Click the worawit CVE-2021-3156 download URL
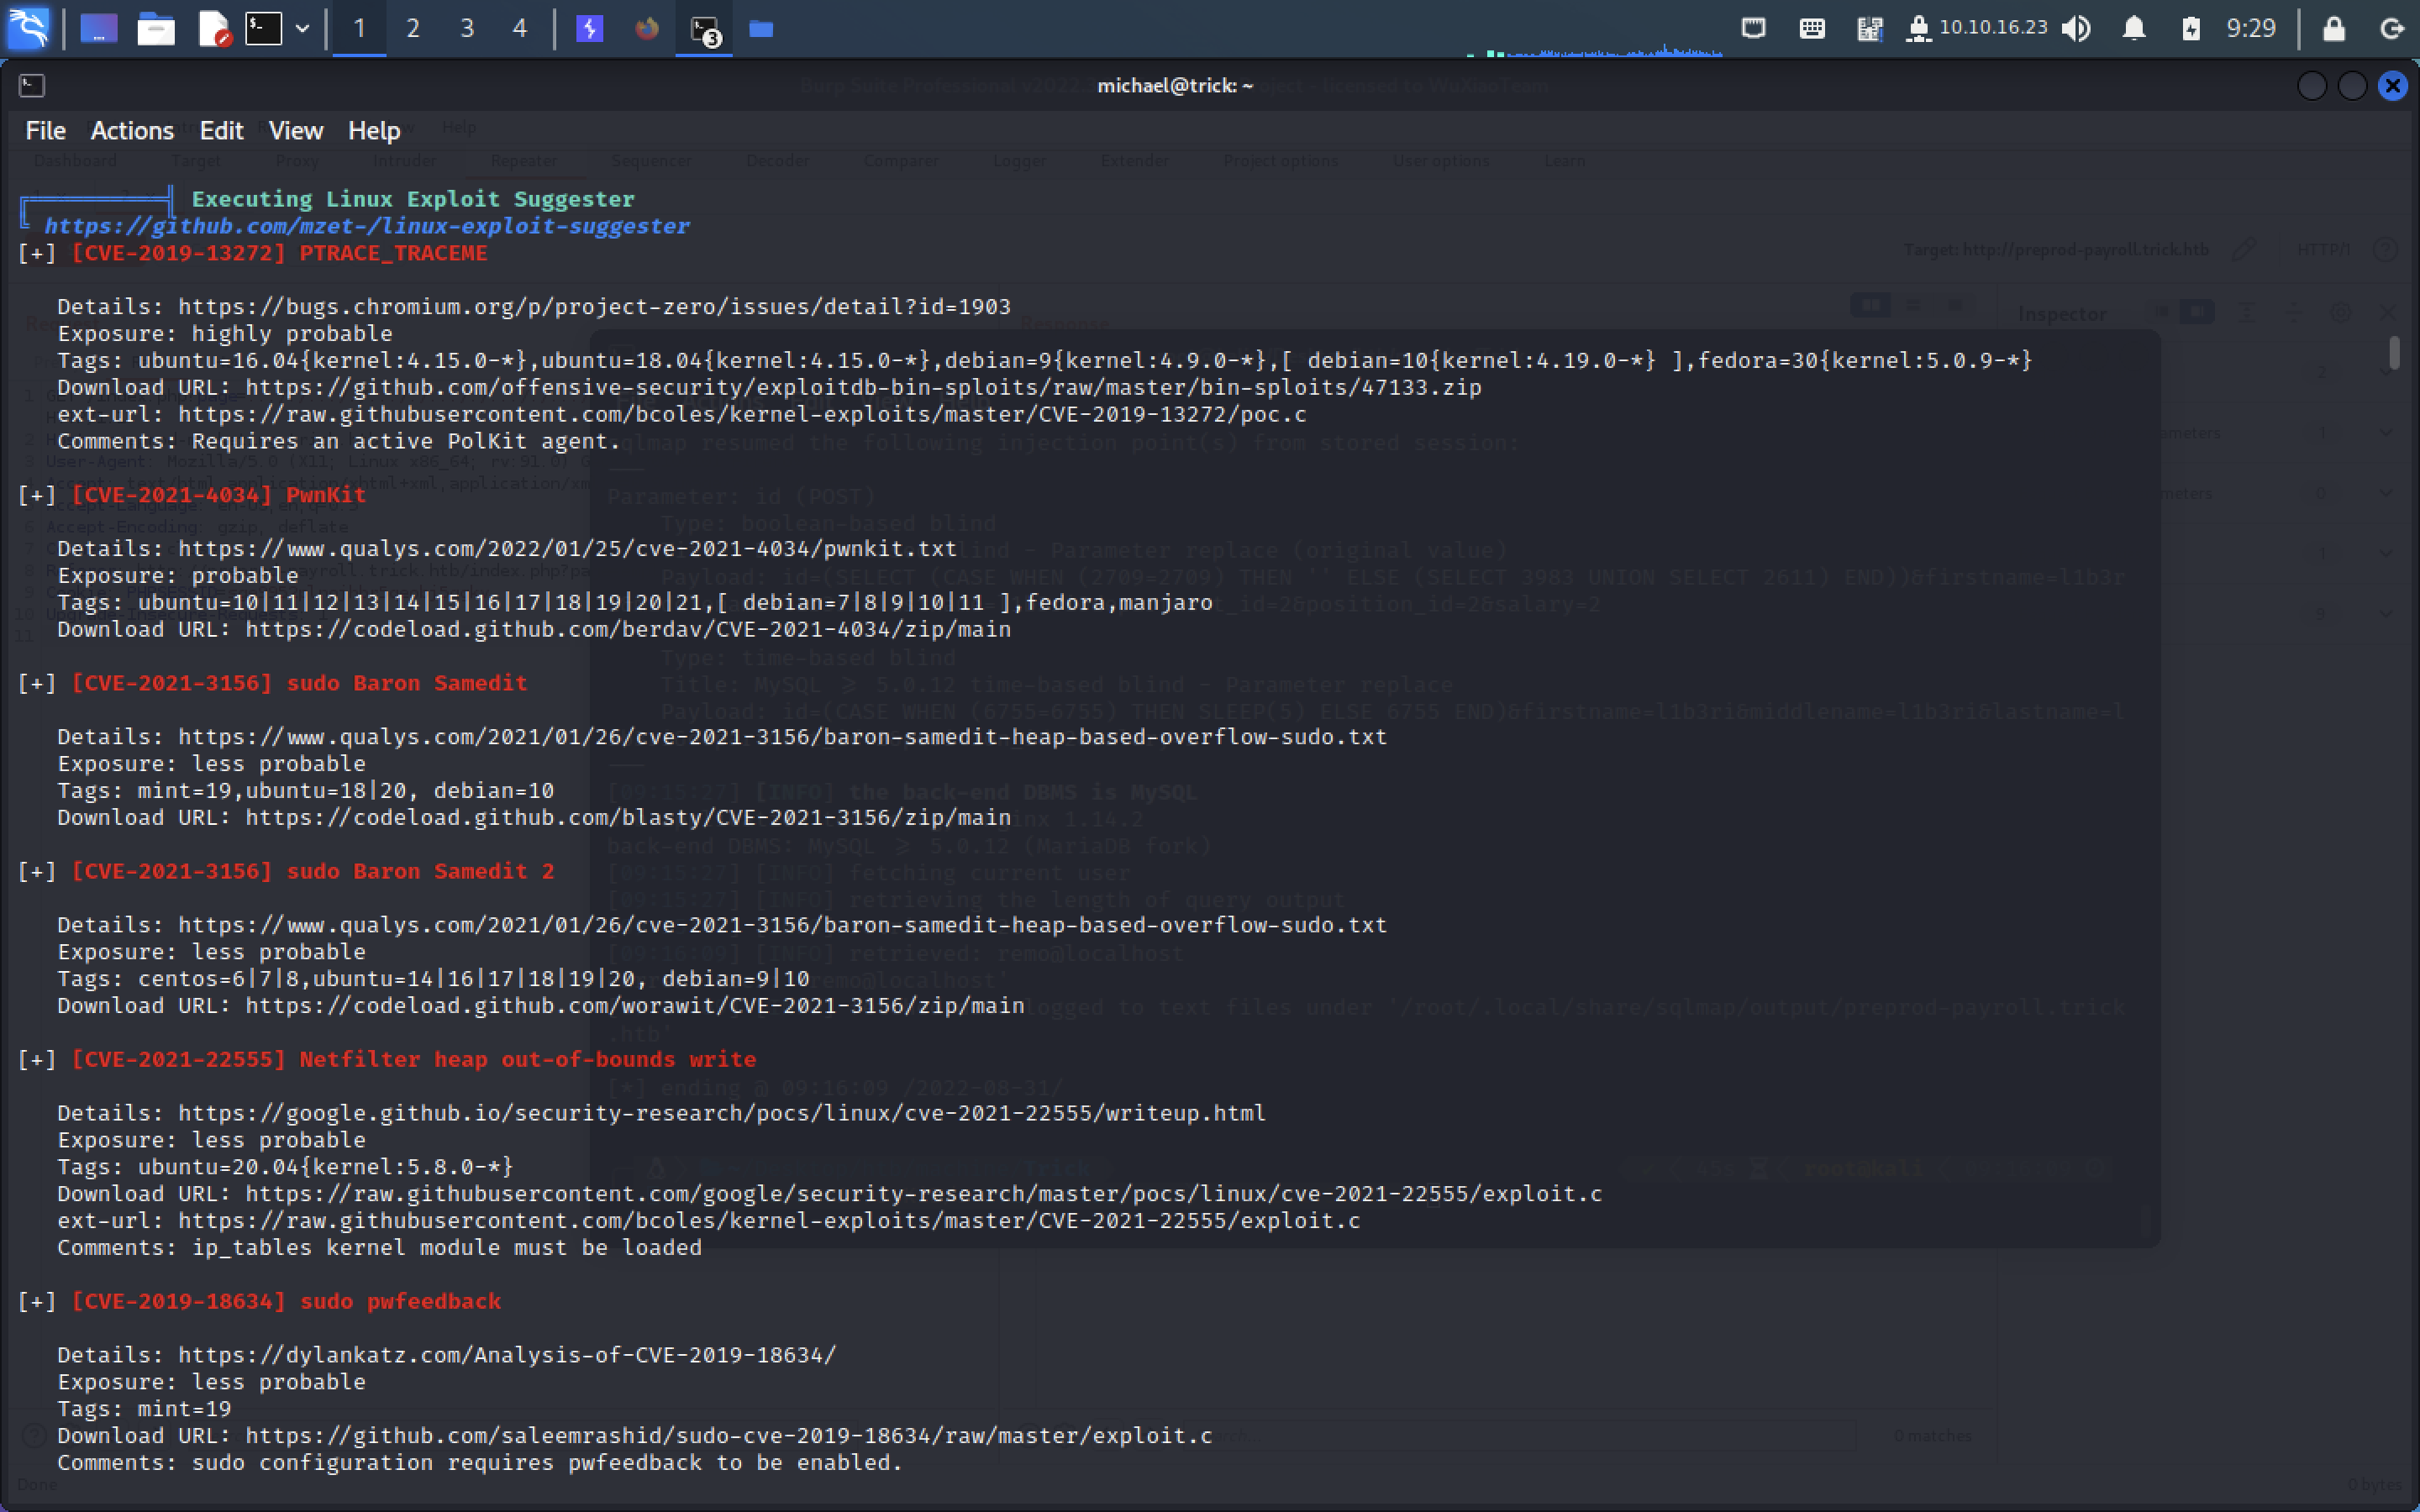The image size is (2420, 1512). [635, 1006]
